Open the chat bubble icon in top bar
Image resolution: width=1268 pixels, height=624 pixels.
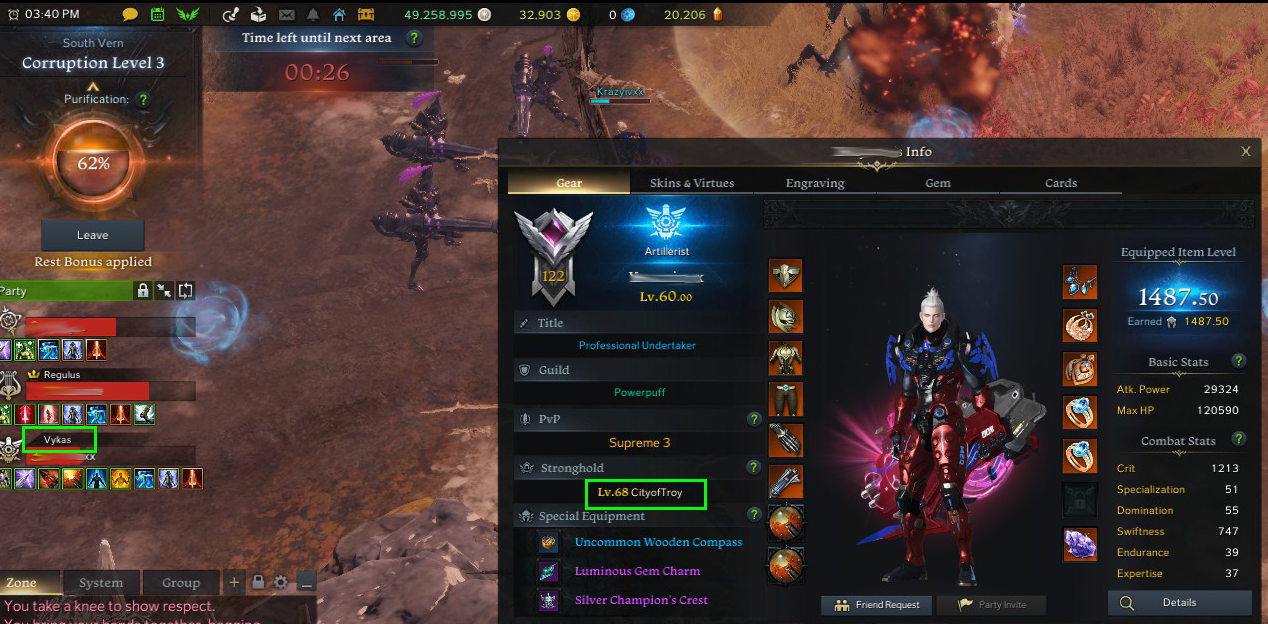130,15
